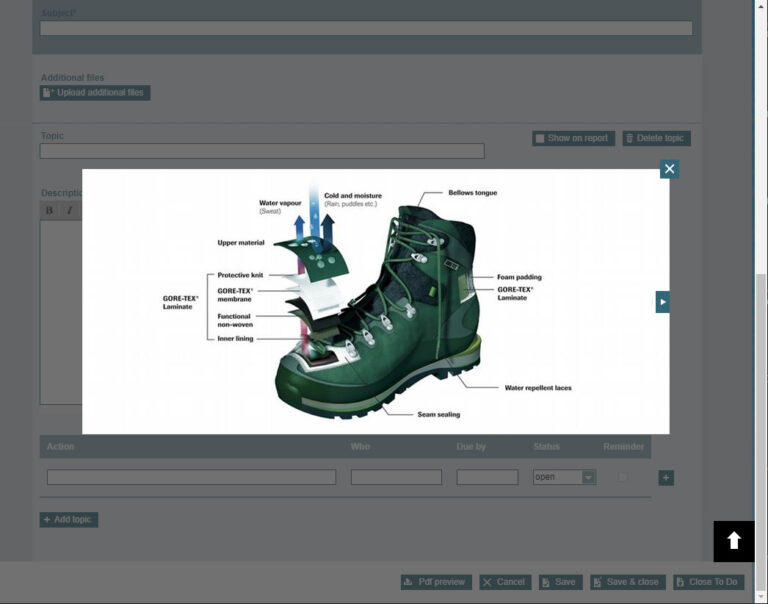Toggle bold formatting in description editor
The height and width of the screenshot is (604, 768).
coord(49,211)
